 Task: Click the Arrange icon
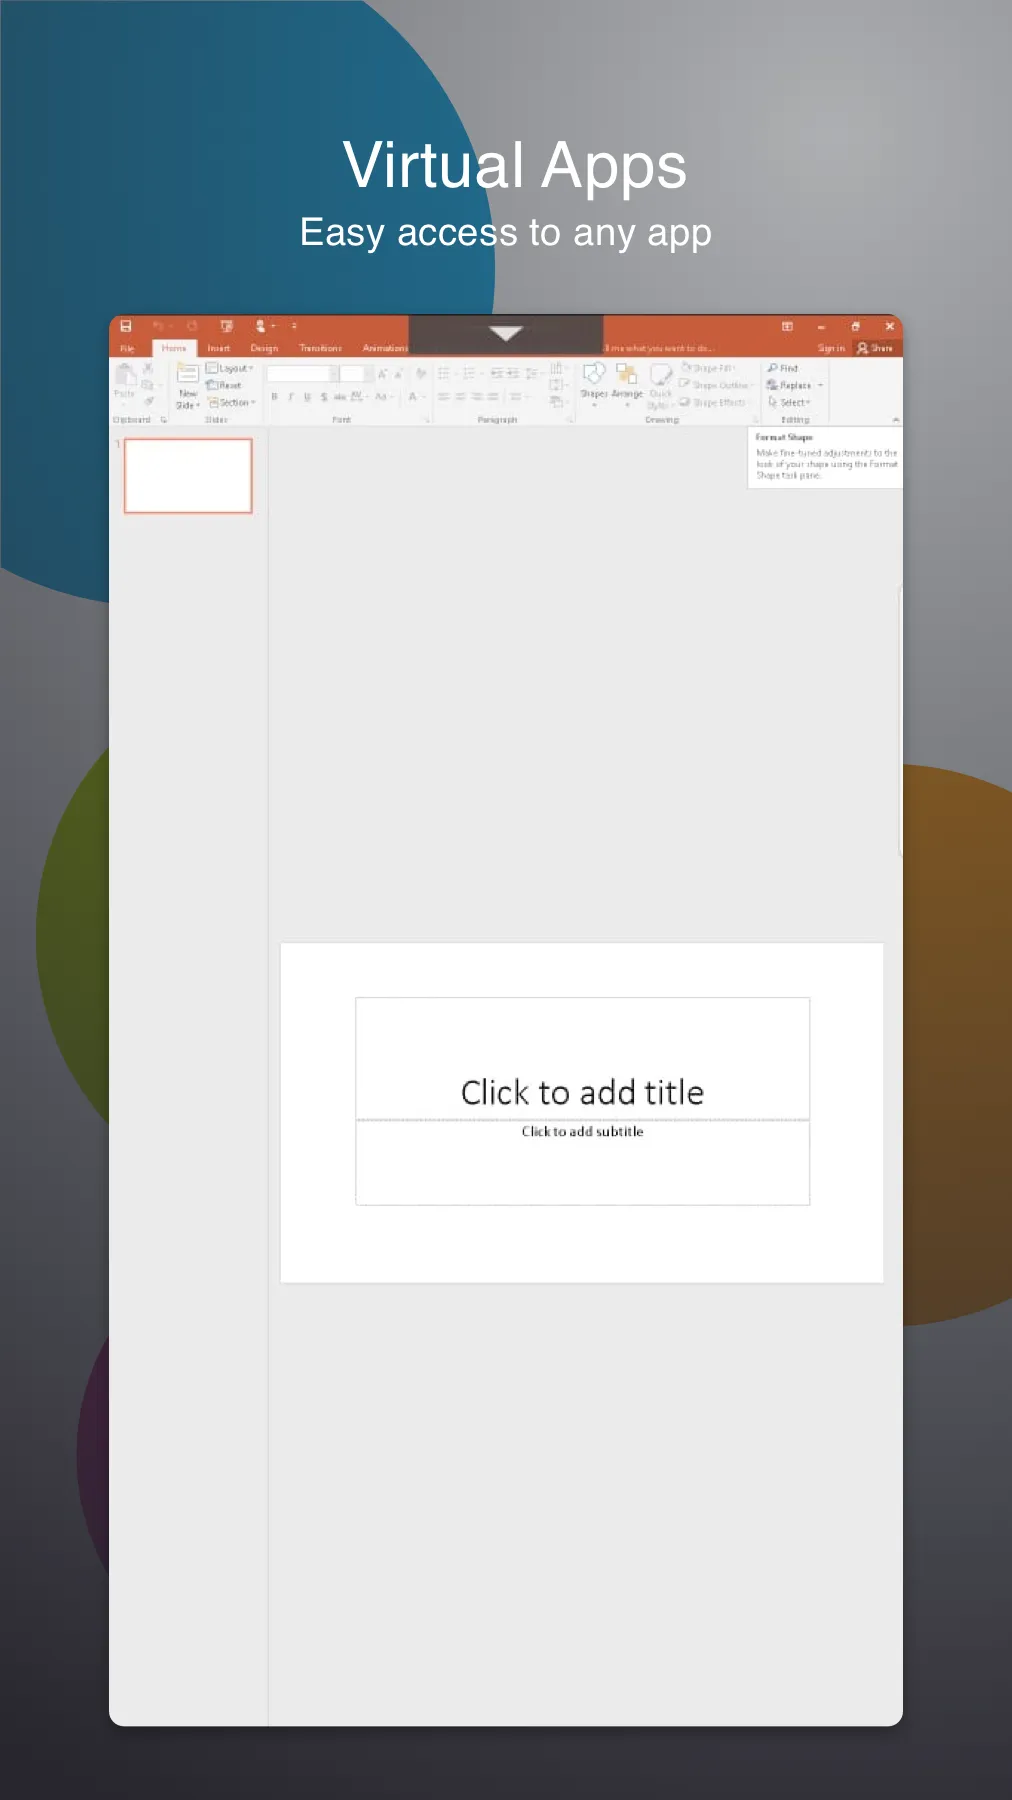point(627,377)
